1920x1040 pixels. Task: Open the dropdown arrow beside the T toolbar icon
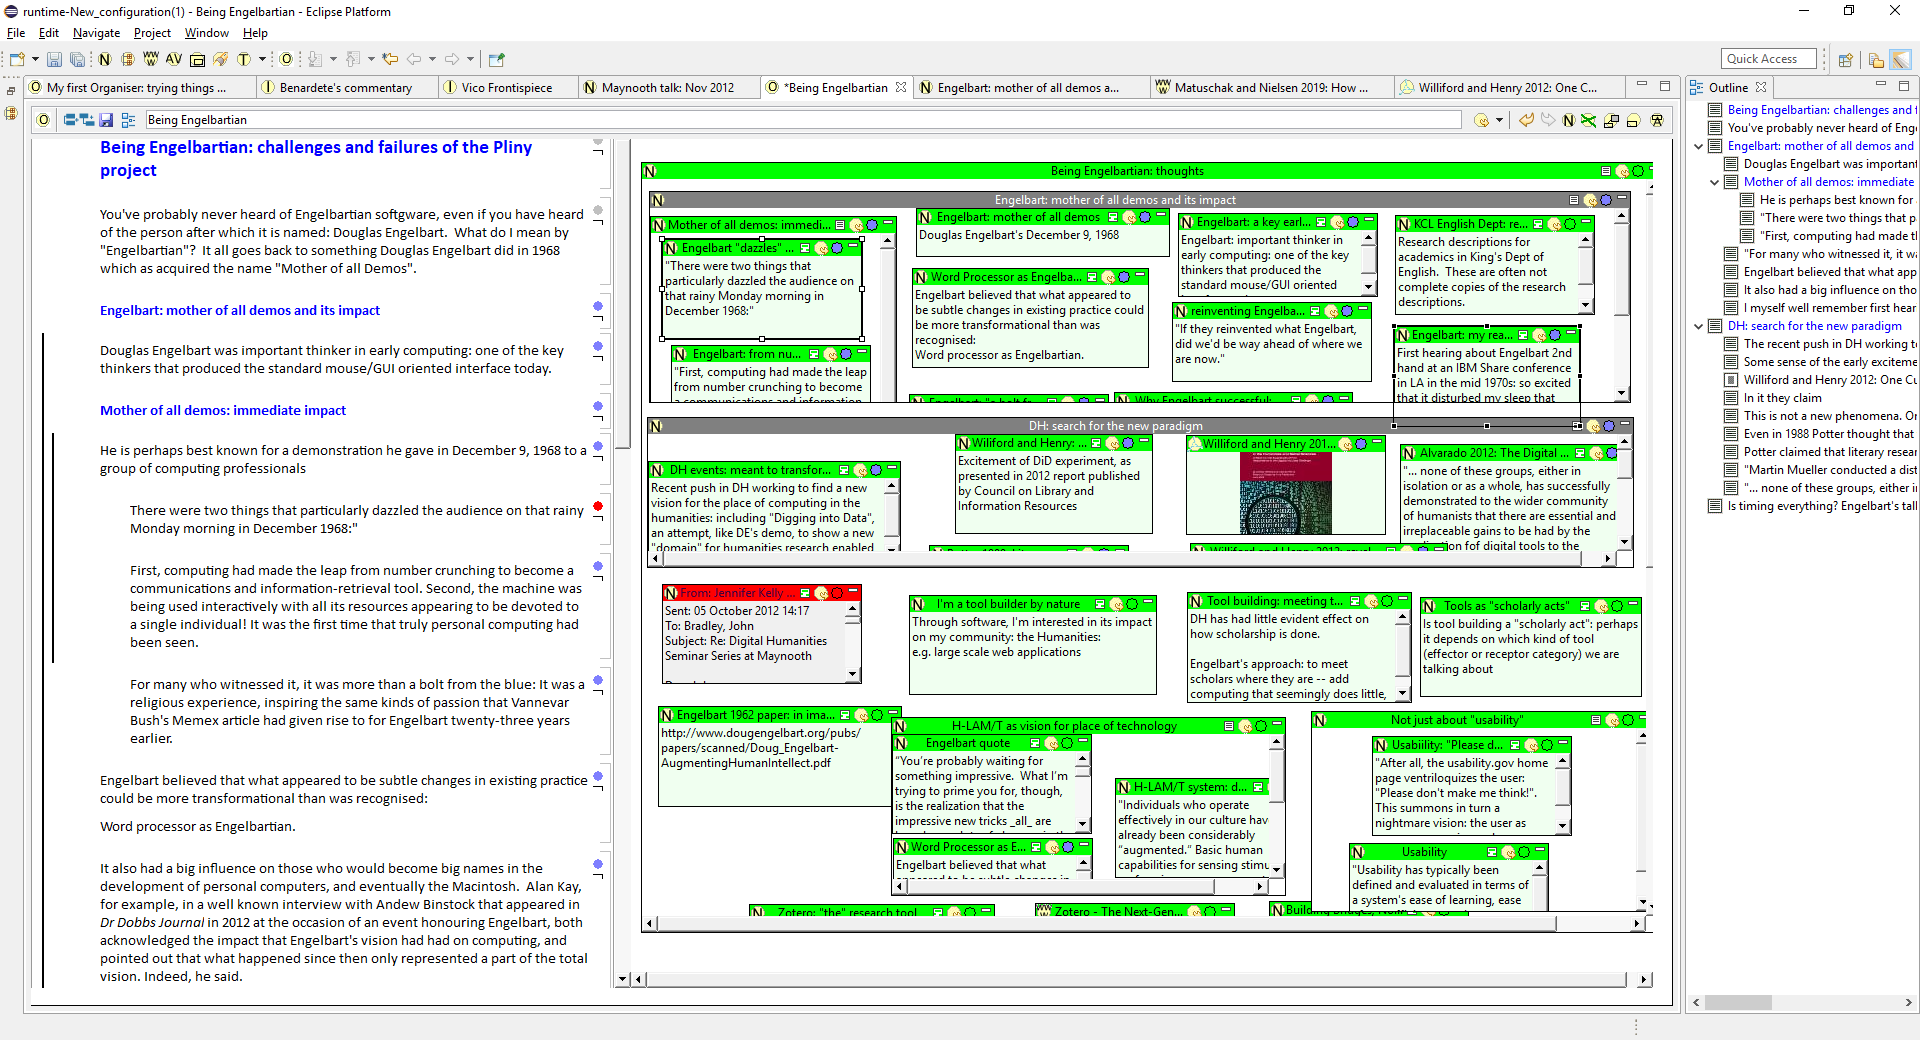pyautogui.click(x=262, y=60)
